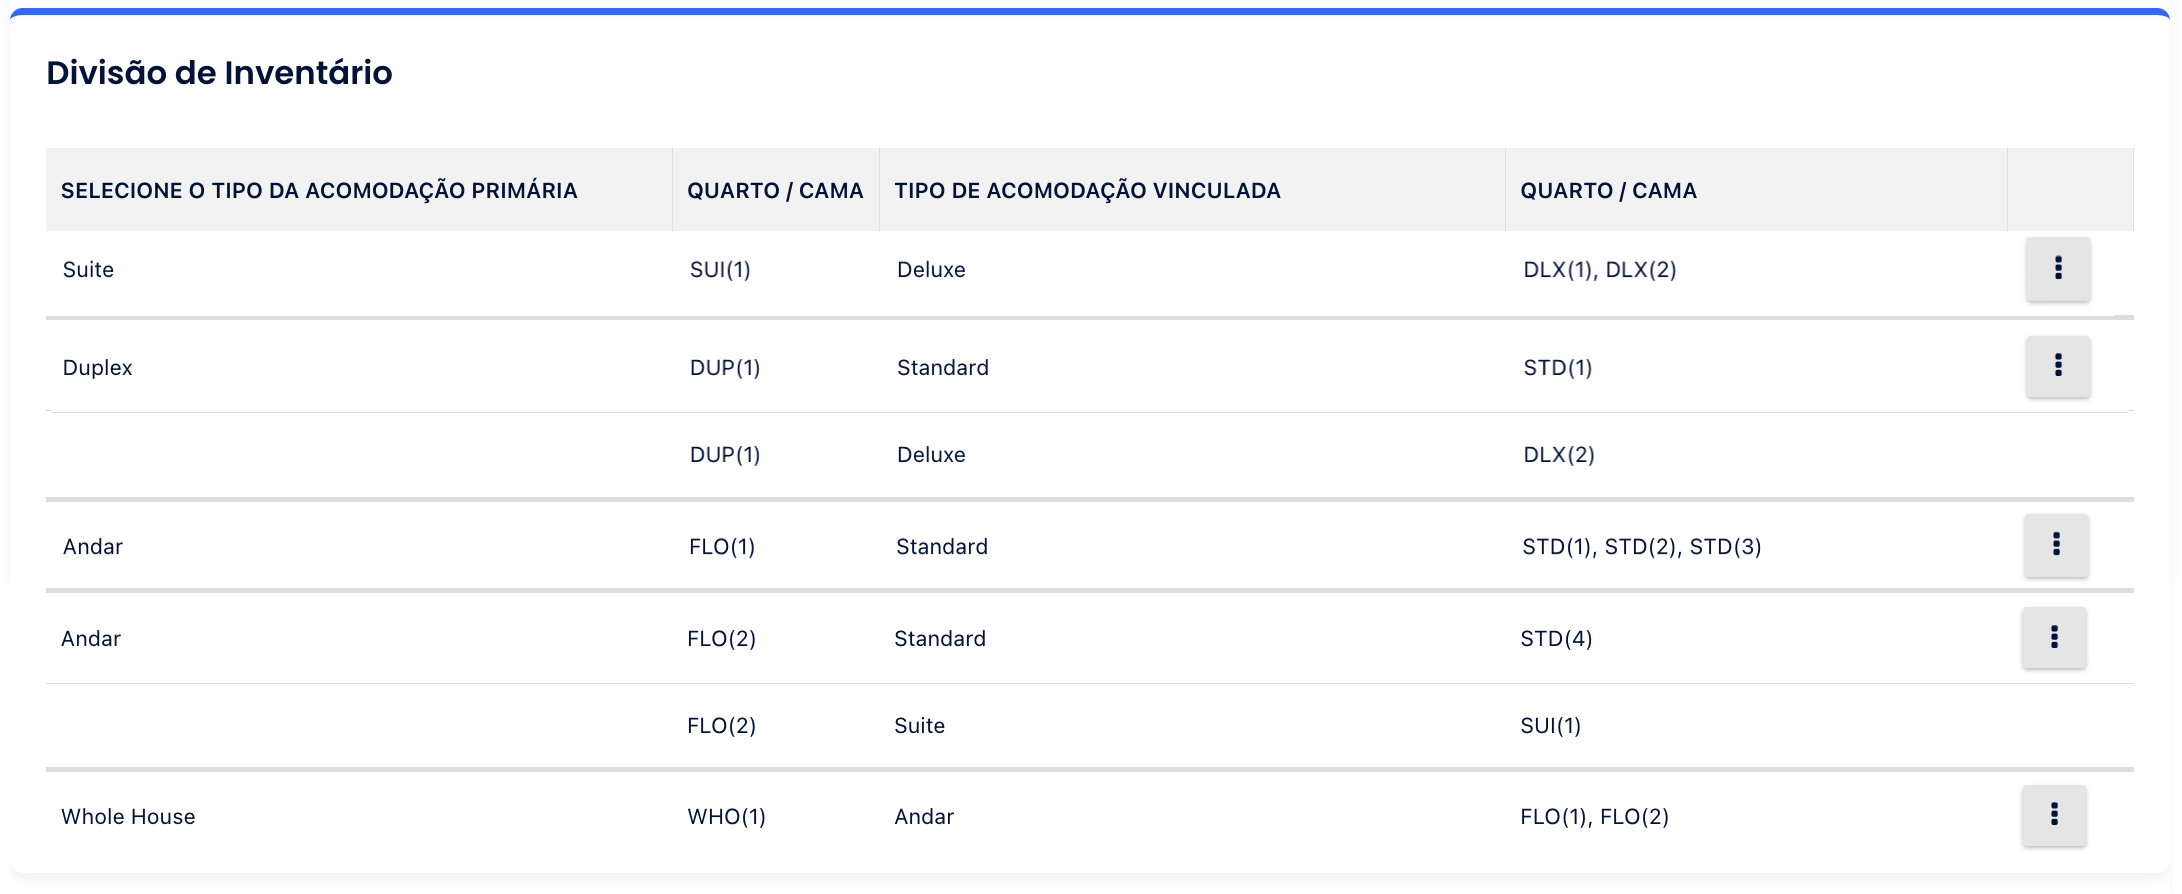Image resolution: width=2182 pixels, height=894 pixels.
Task: Click the STD(1), STD(2), STD(3) rooms cell
Action: 1641,547
